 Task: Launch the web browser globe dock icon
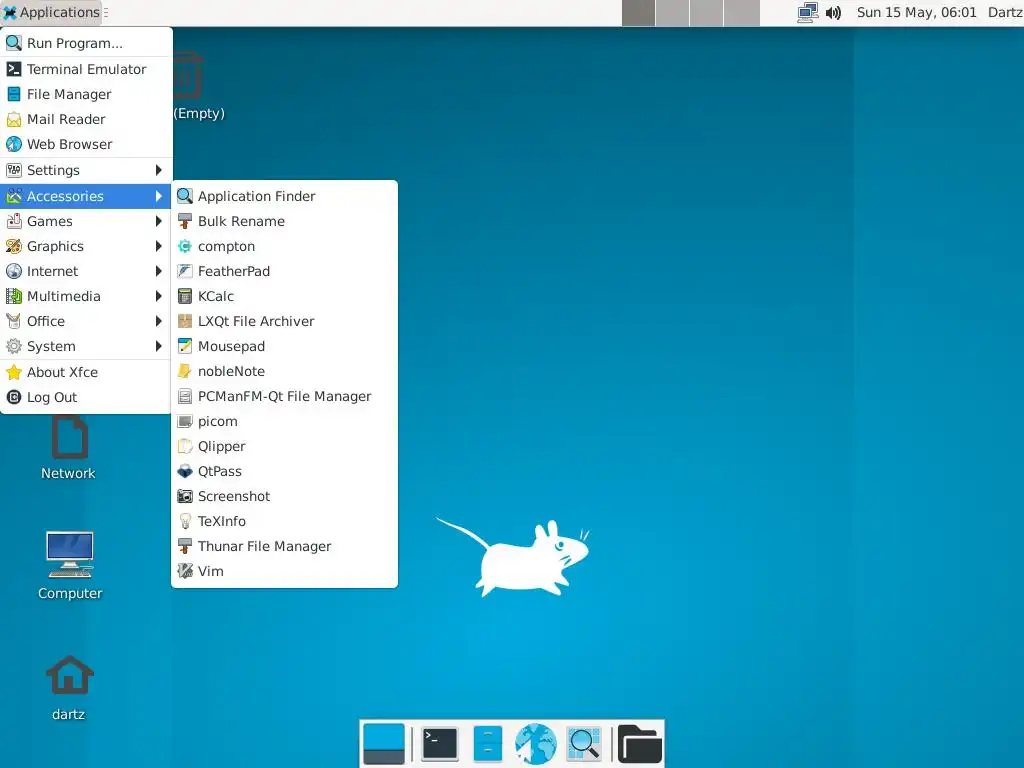click(x=536, y=744)
